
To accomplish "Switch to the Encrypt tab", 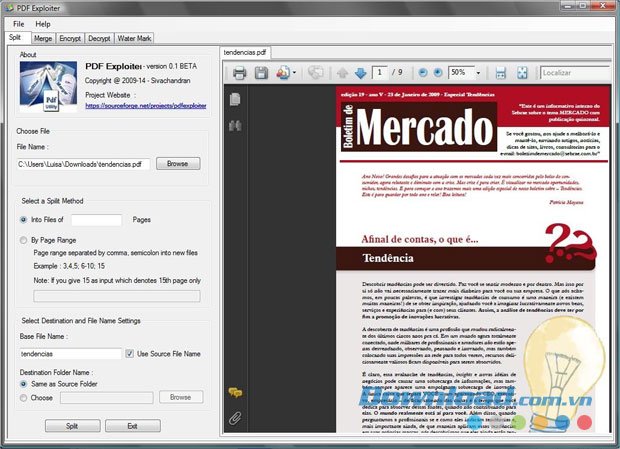I will click(x=70, y=38).
